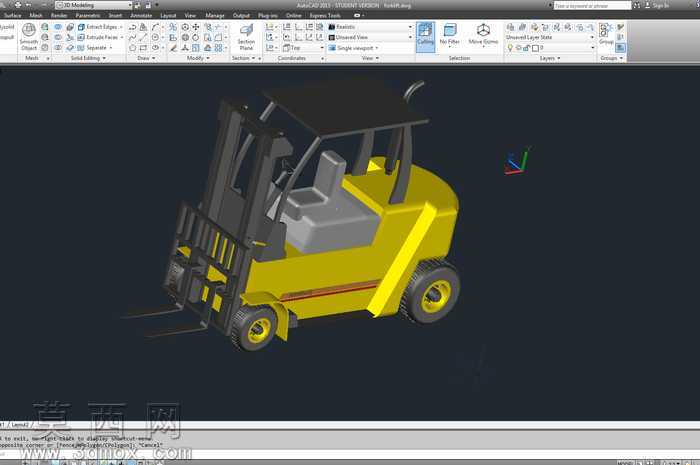Open the Extract Edges dropdown arrow
This screenshot has width=700, height=465.
pos(121,27)
